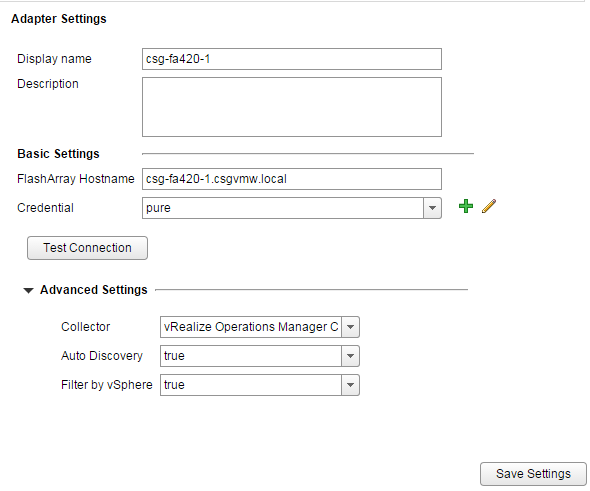Click the Adapter Settings title
The image size is (590, 491).
(59, 19)
